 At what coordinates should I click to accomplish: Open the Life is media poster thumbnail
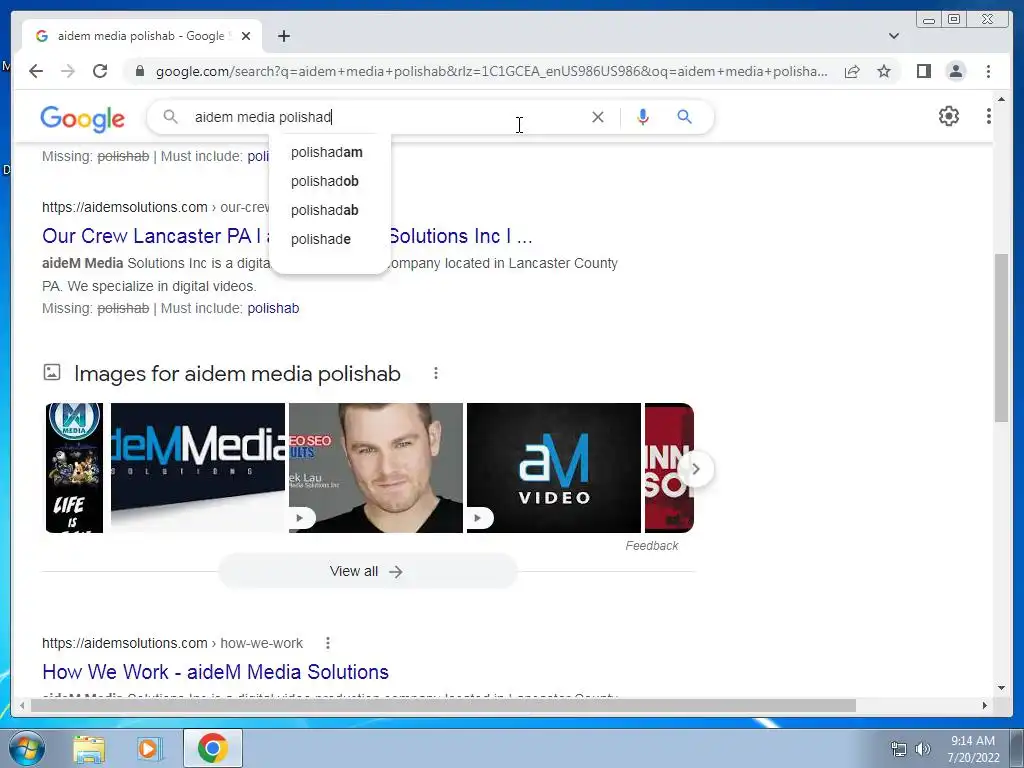(74, 468)
